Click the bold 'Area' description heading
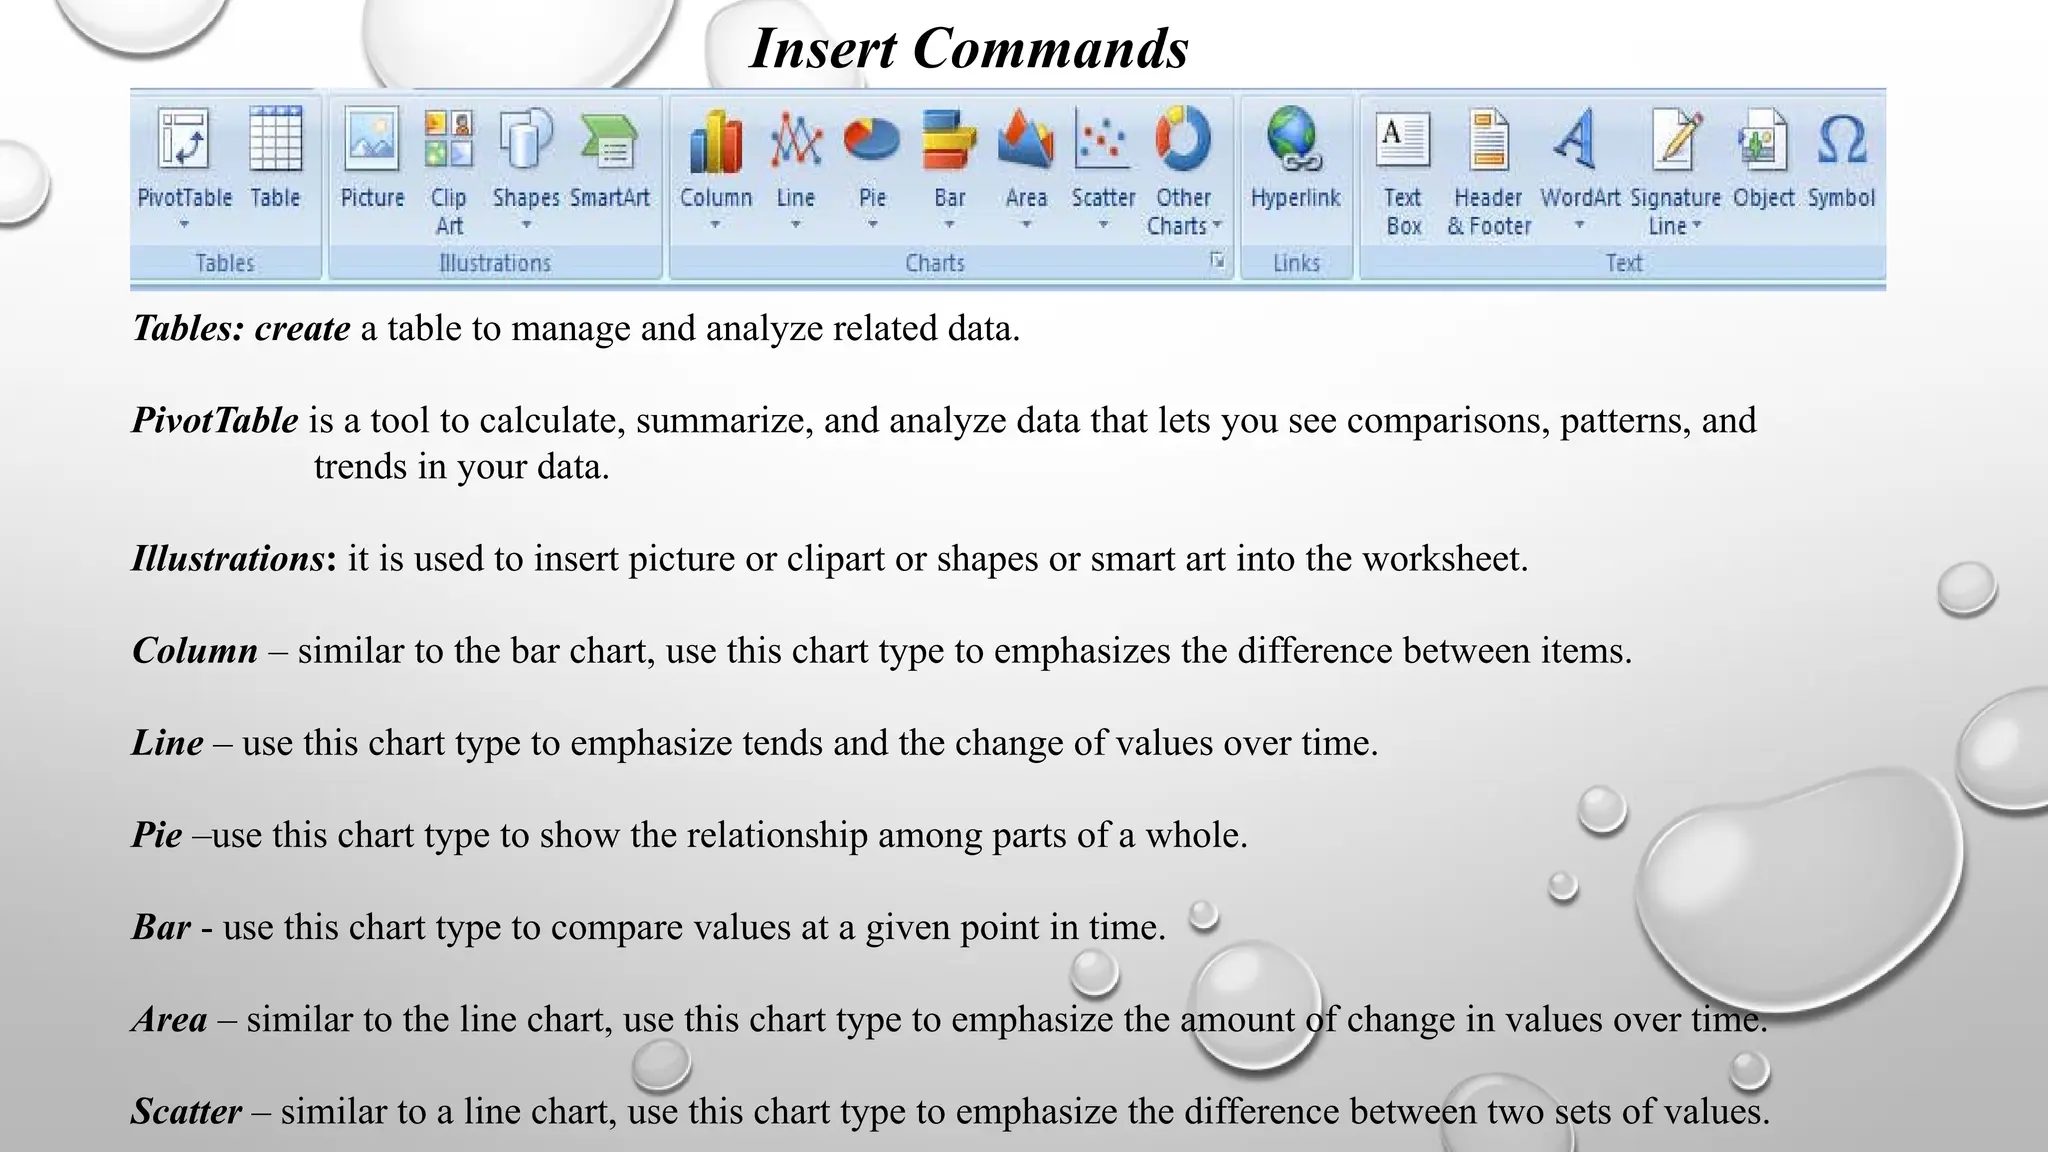Viewport: 2048px width, 1152px height. tap(170, 1019)
